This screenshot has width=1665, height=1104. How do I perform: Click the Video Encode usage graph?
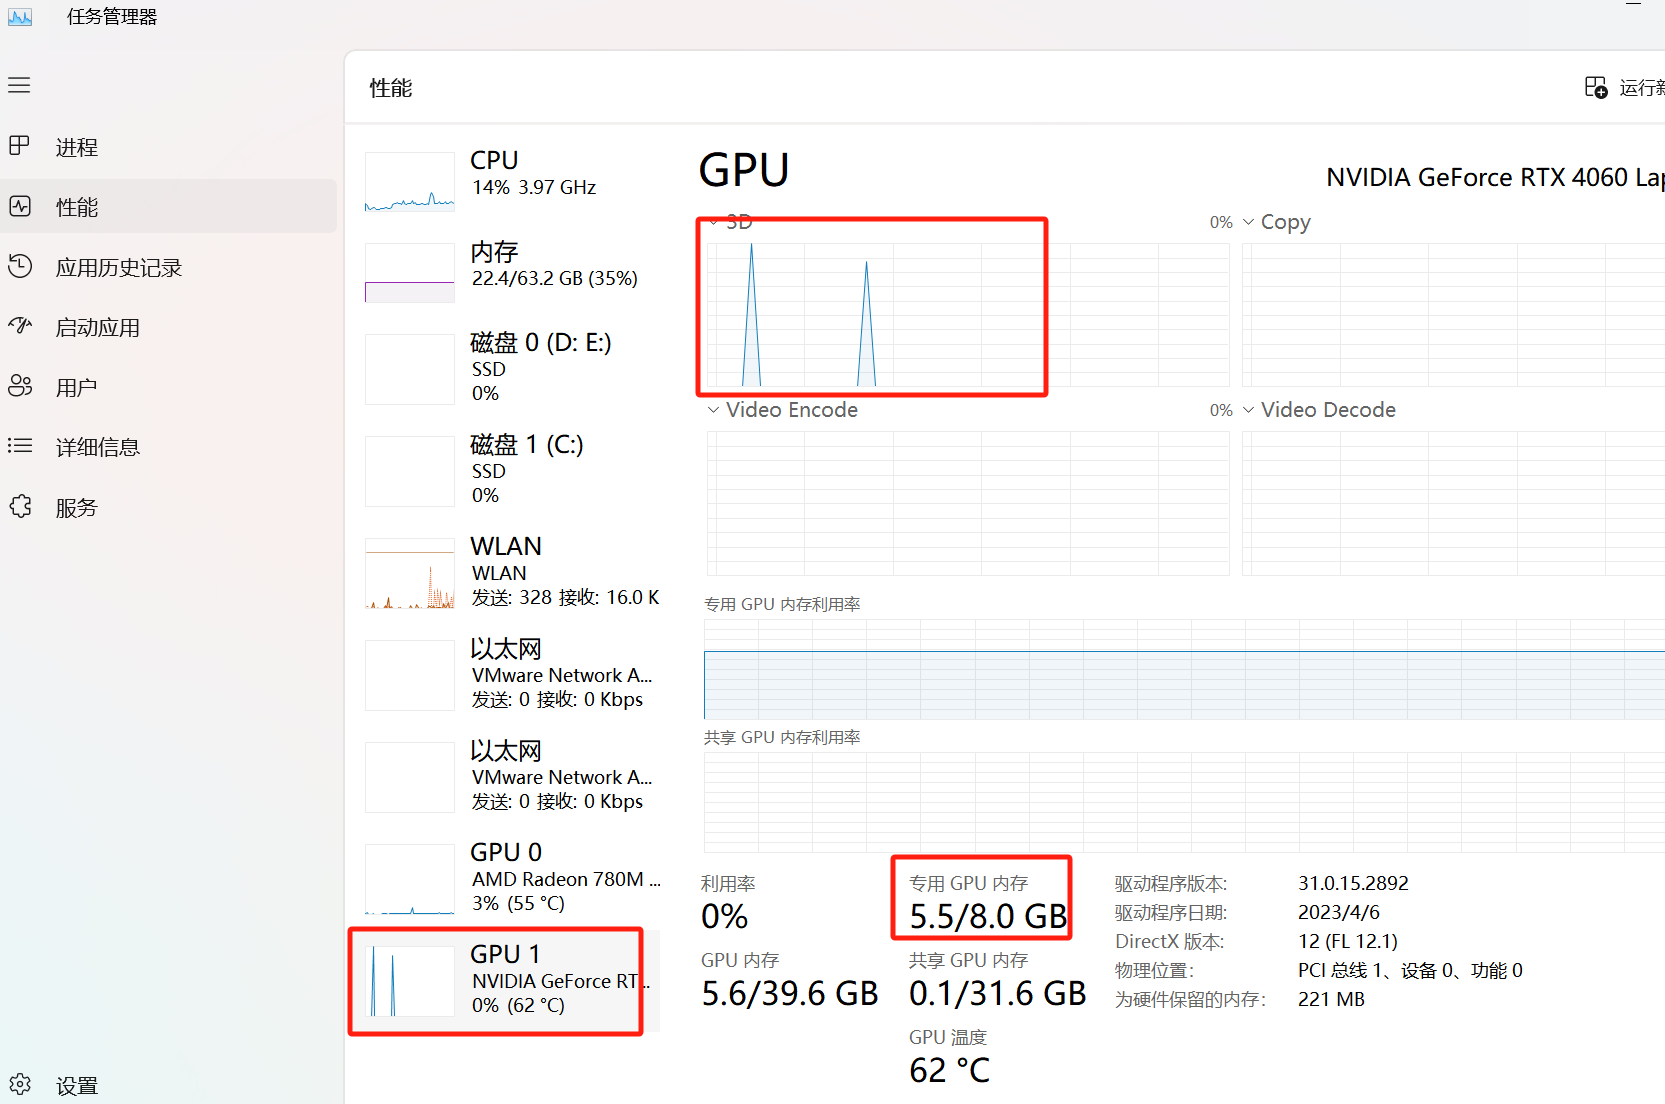pyautogui.click(x=968, y=503)
